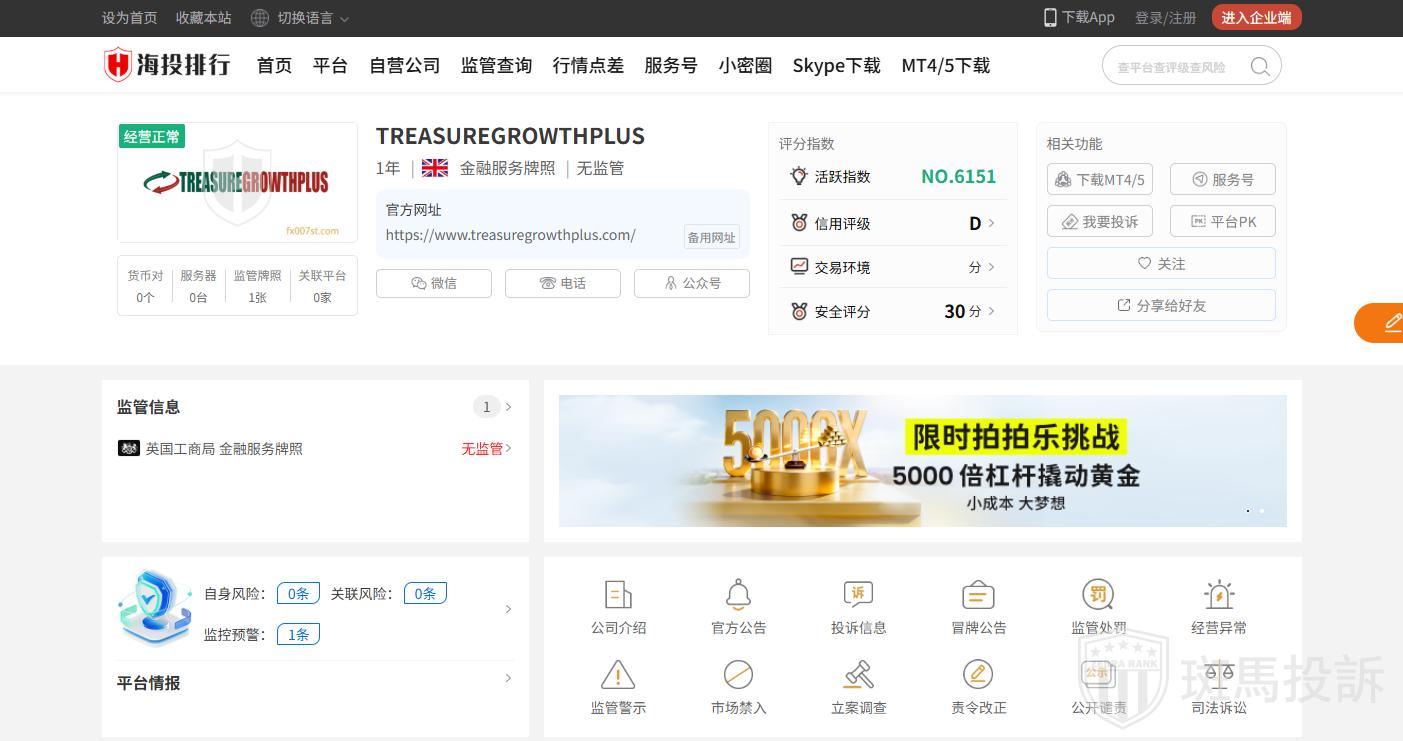Open the 立案调查 gavel icon
The height and width of the screenshot is (741, 1403).
tap(858, 676)
